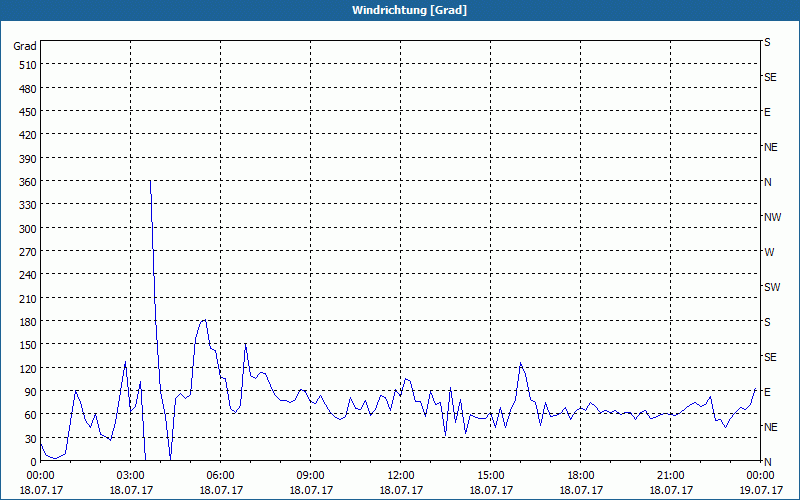Click the W compass label on right axis
The image size is (800, 500).
[769, 252]
